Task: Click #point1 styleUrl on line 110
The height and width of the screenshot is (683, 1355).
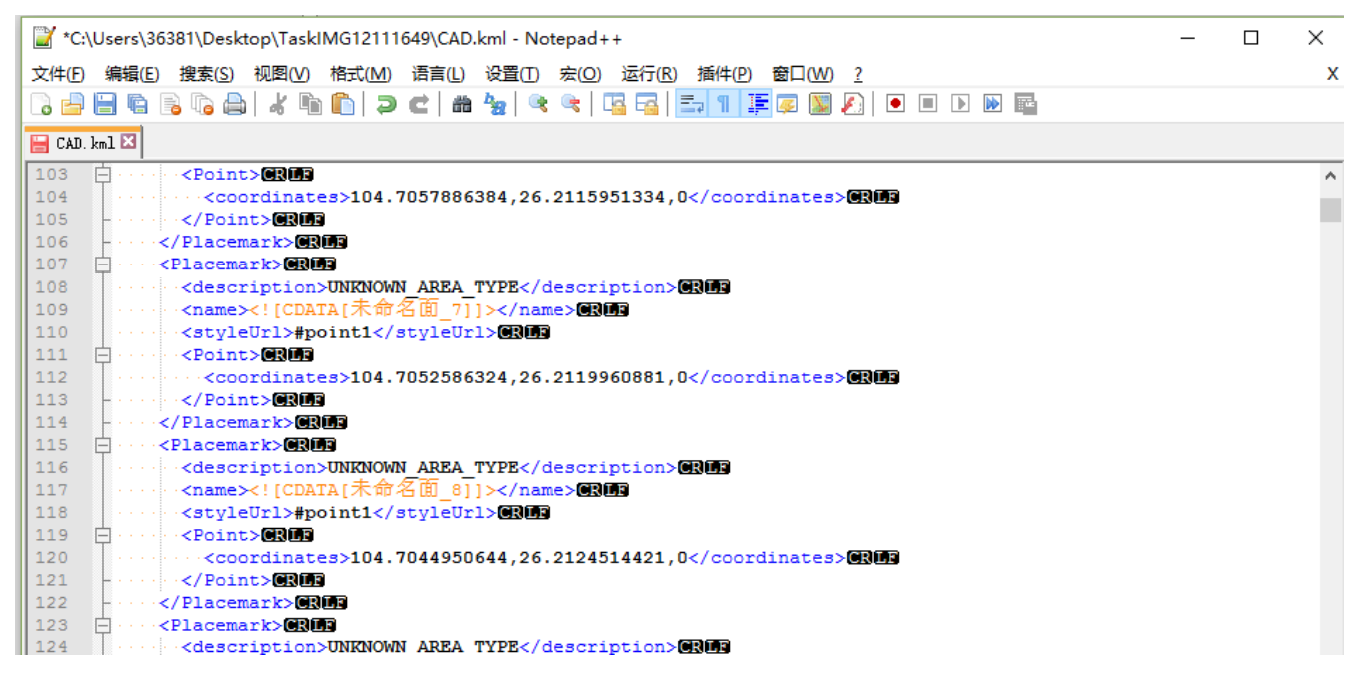Action: [333, 332]
